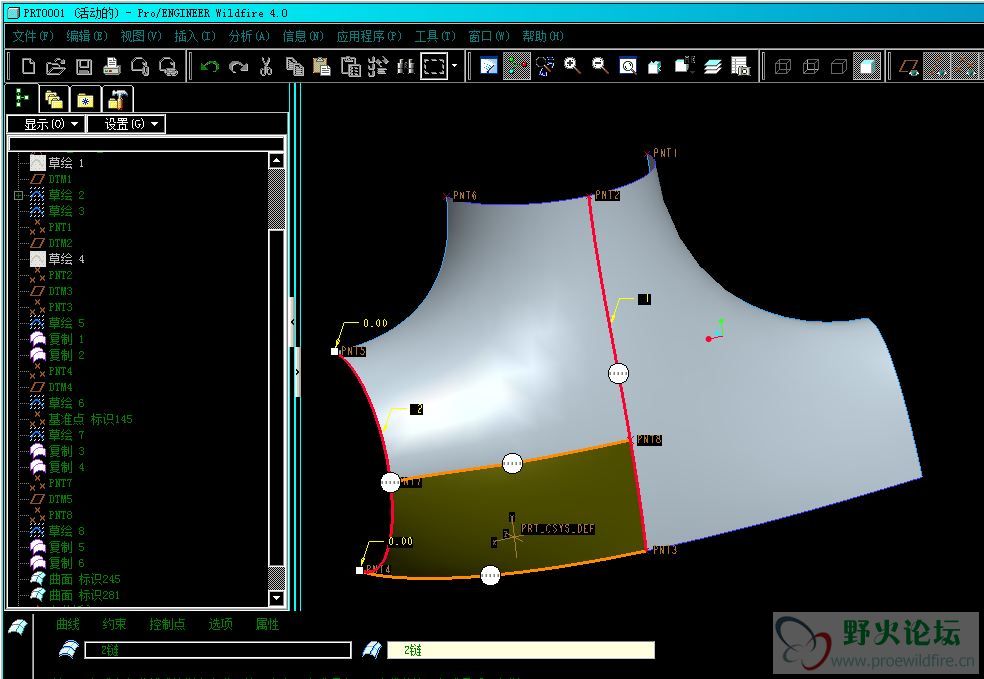Select the Model Tree navigator tab
Viewport: 984px width, 679px height.
click(22, 99)
